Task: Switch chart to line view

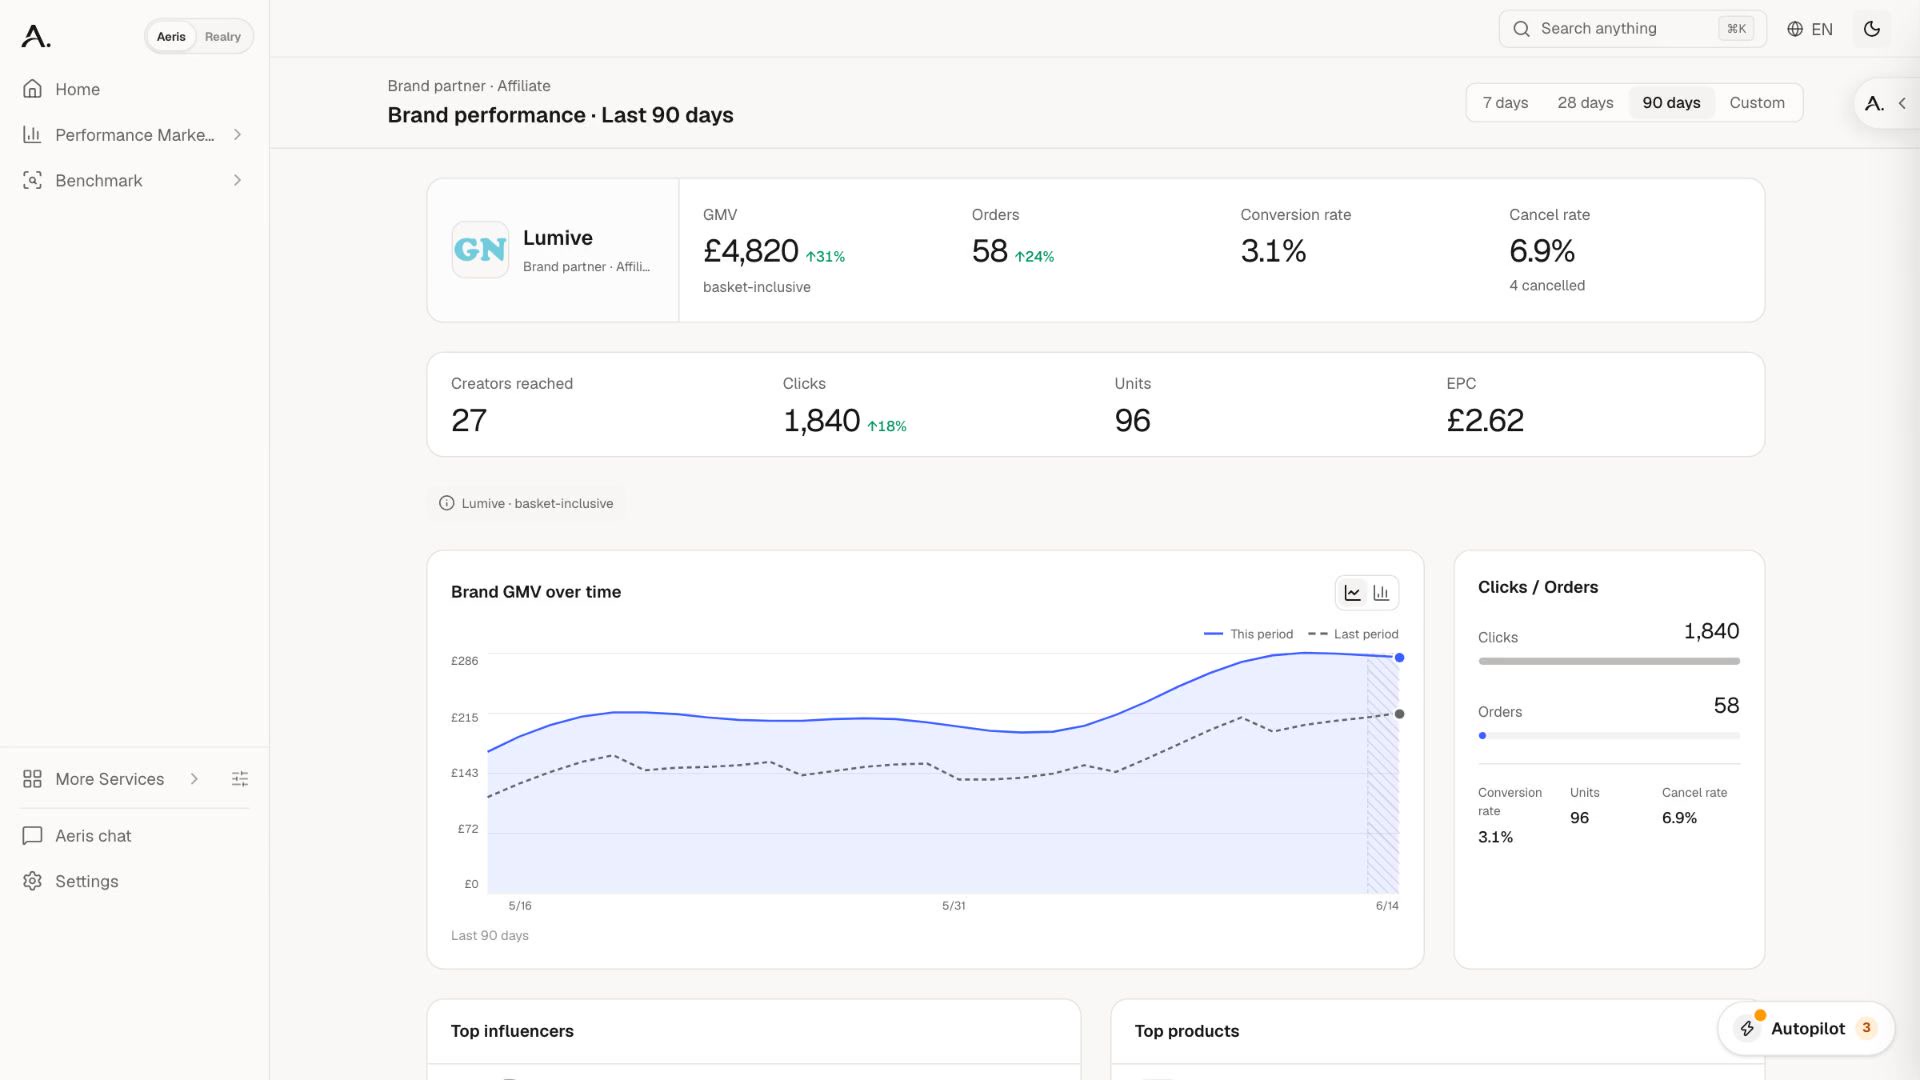Action: 1353,593
